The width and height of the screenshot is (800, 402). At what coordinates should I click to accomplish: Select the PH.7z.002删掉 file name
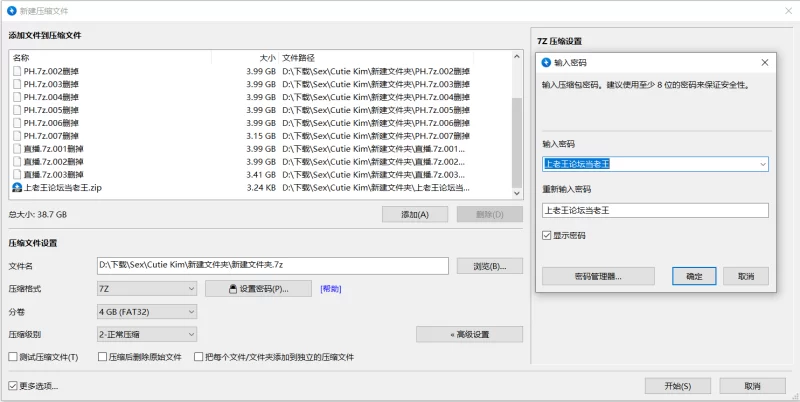point(51,71)
